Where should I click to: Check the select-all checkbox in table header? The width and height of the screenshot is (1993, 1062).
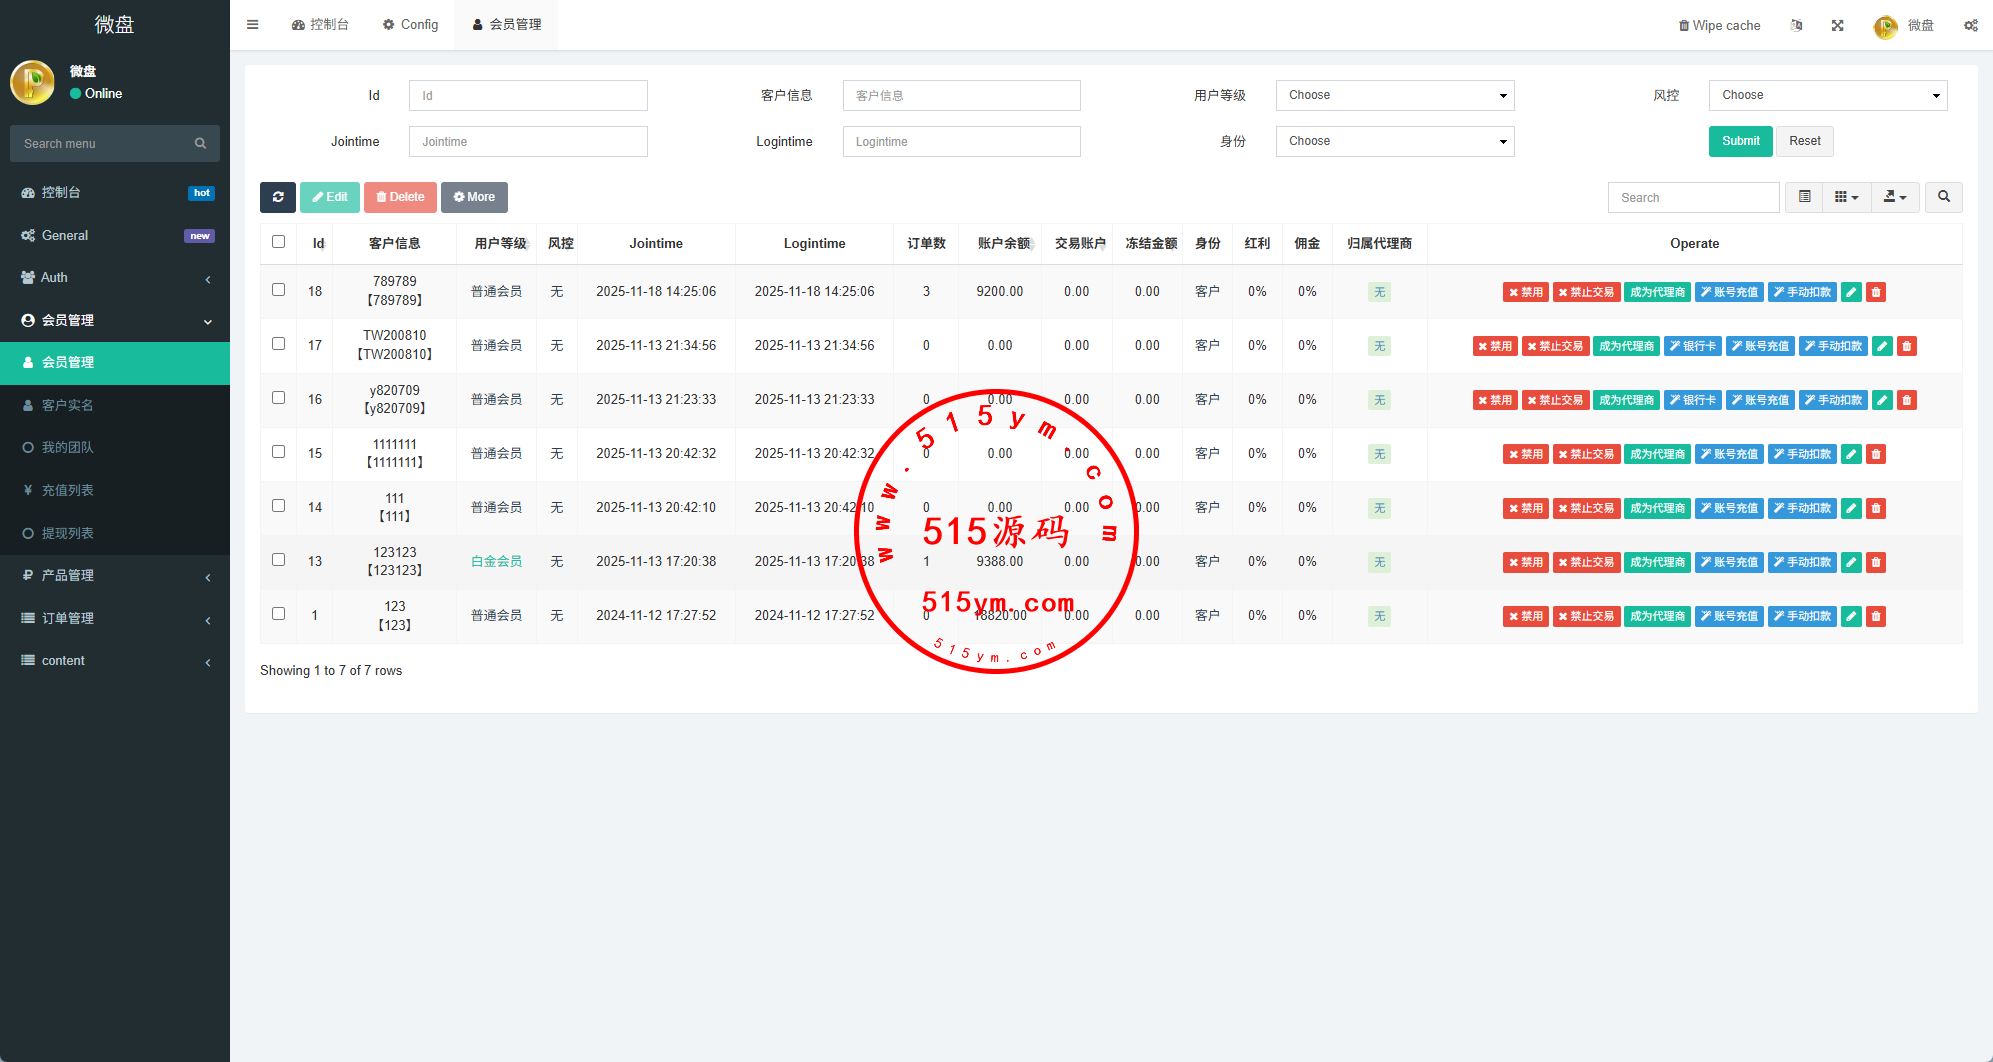[x=278, y=242]
